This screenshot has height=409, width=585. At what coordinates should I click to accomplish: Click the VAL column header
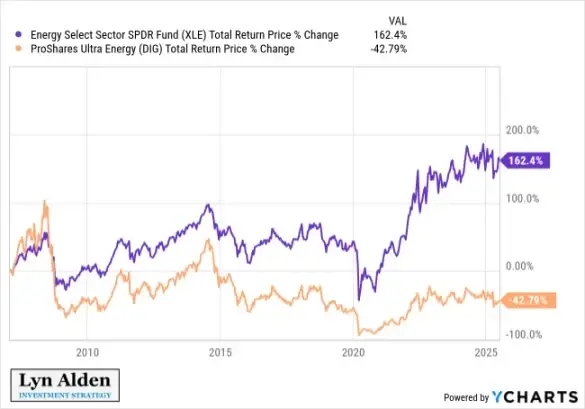(397, 21)
